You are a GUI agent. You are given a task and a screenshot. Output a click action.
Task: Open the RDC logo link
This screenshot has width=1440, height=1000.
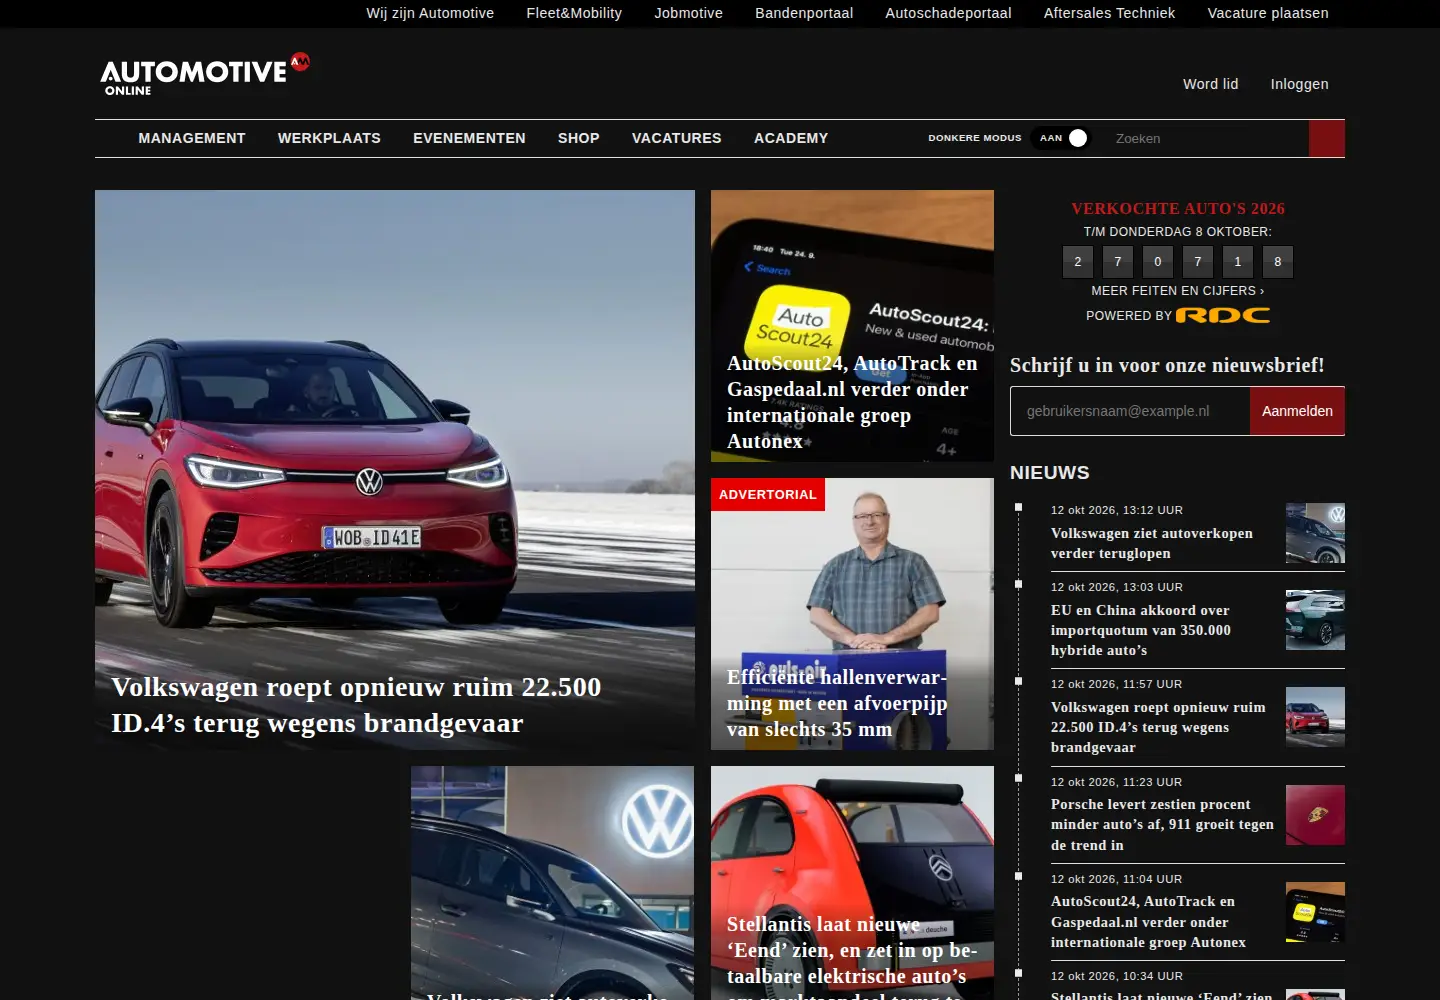pyautogui.click(x=1223, y=316)
